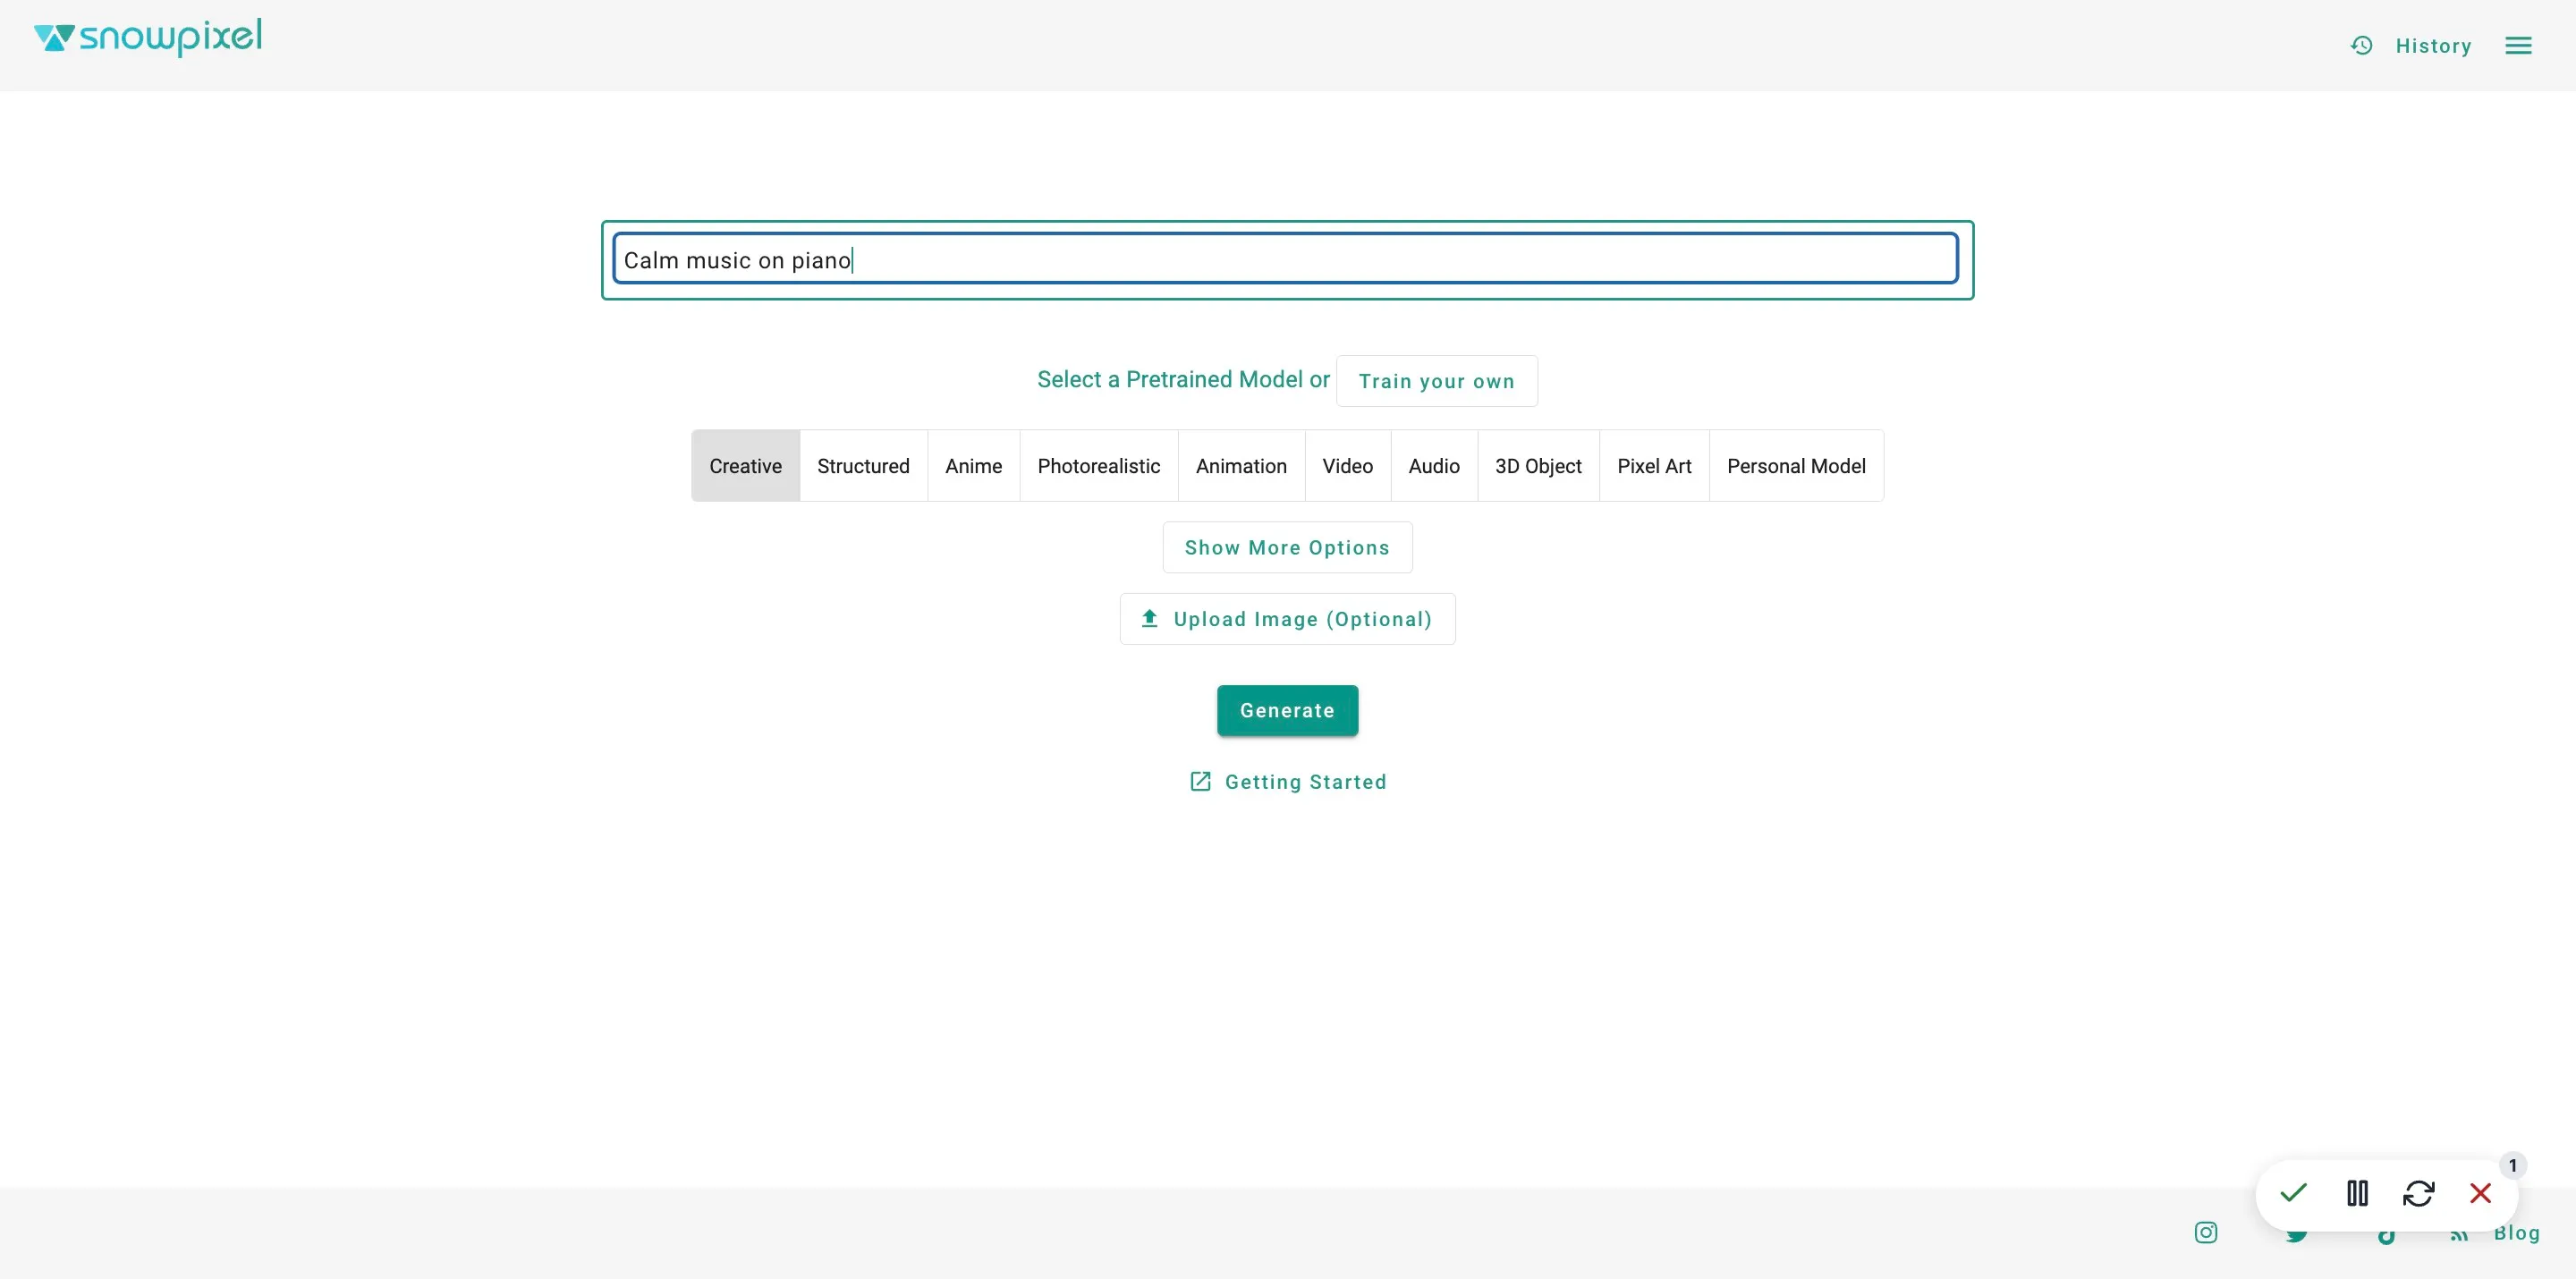Click the red X icon
This screenshot has width=2576, height=1279.
click(2480, 1193)
